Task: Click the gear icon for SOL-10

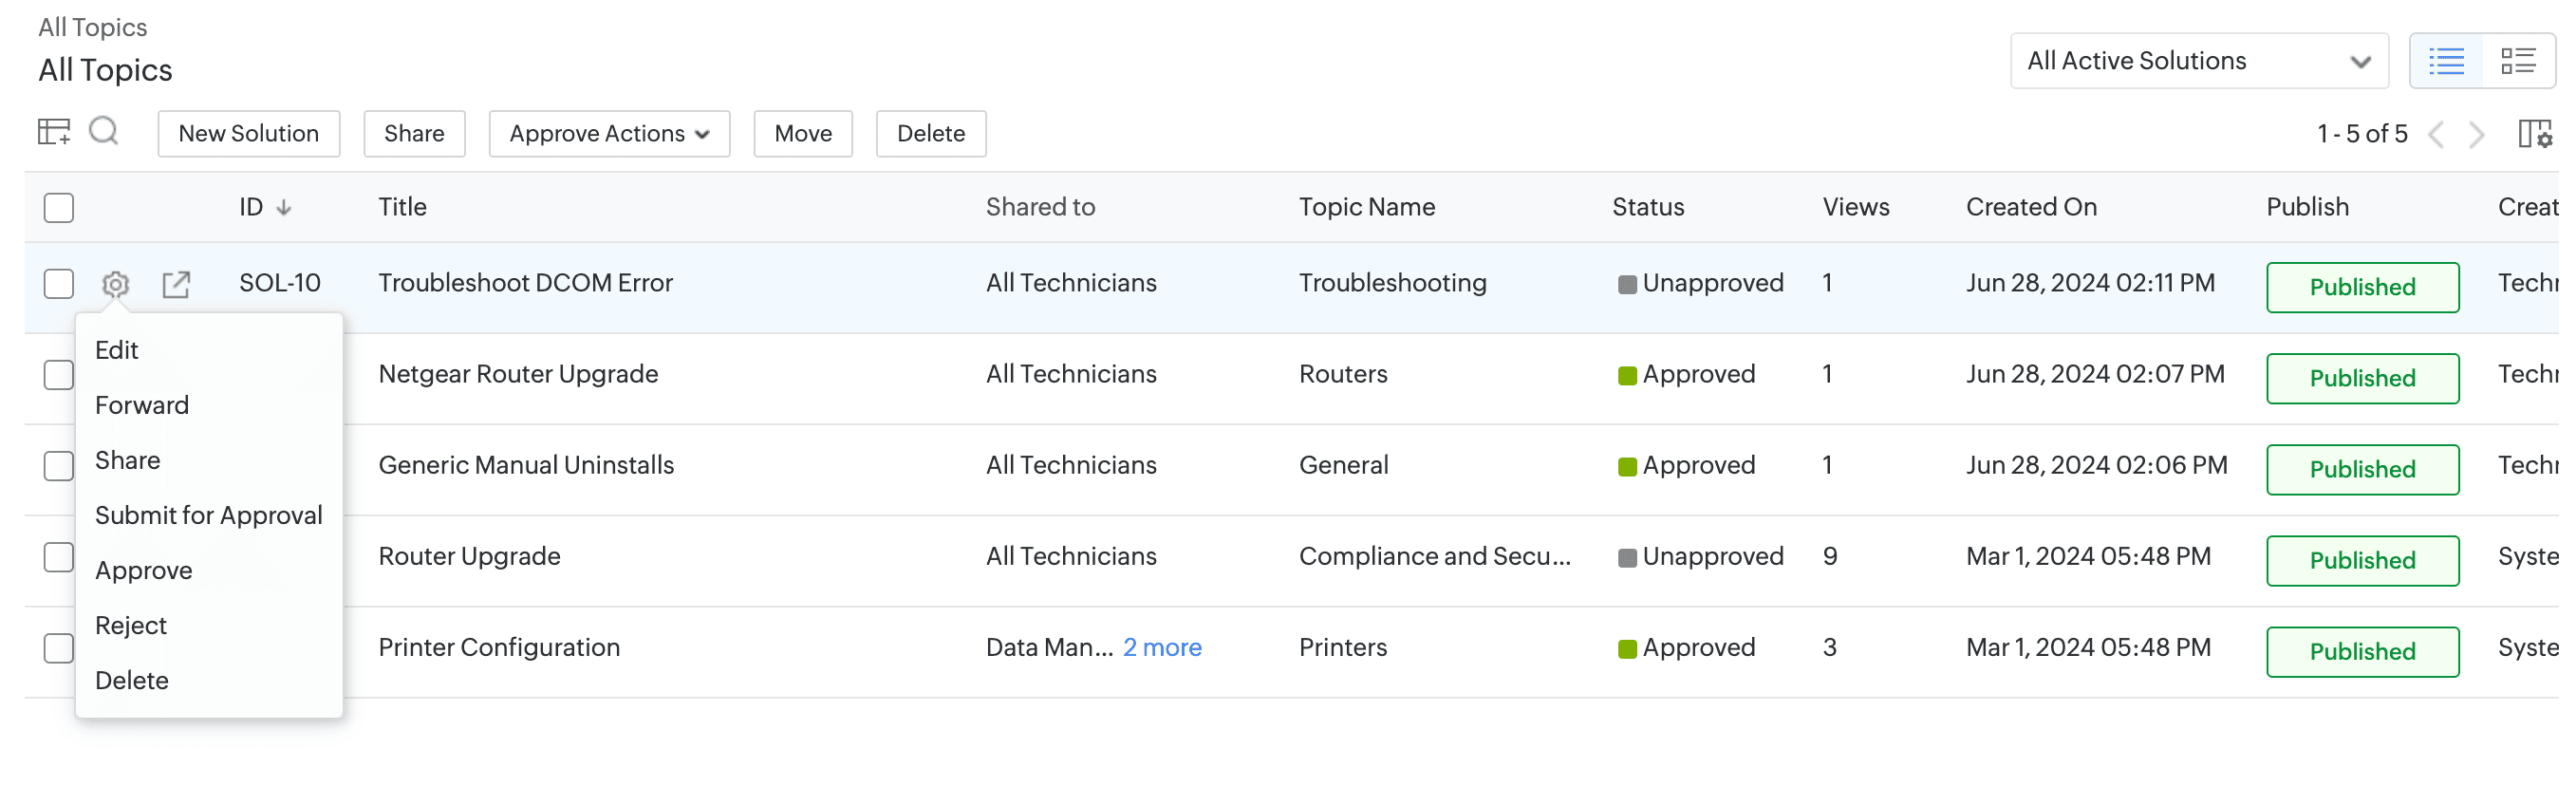Action: 116,284
